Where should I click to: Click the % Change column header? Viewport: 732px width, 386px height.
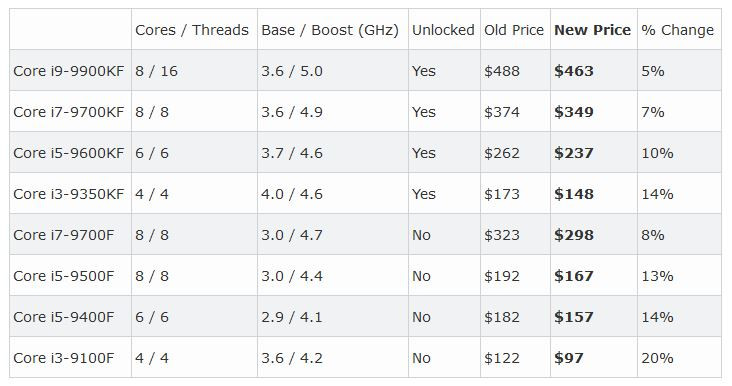[677, 30]
